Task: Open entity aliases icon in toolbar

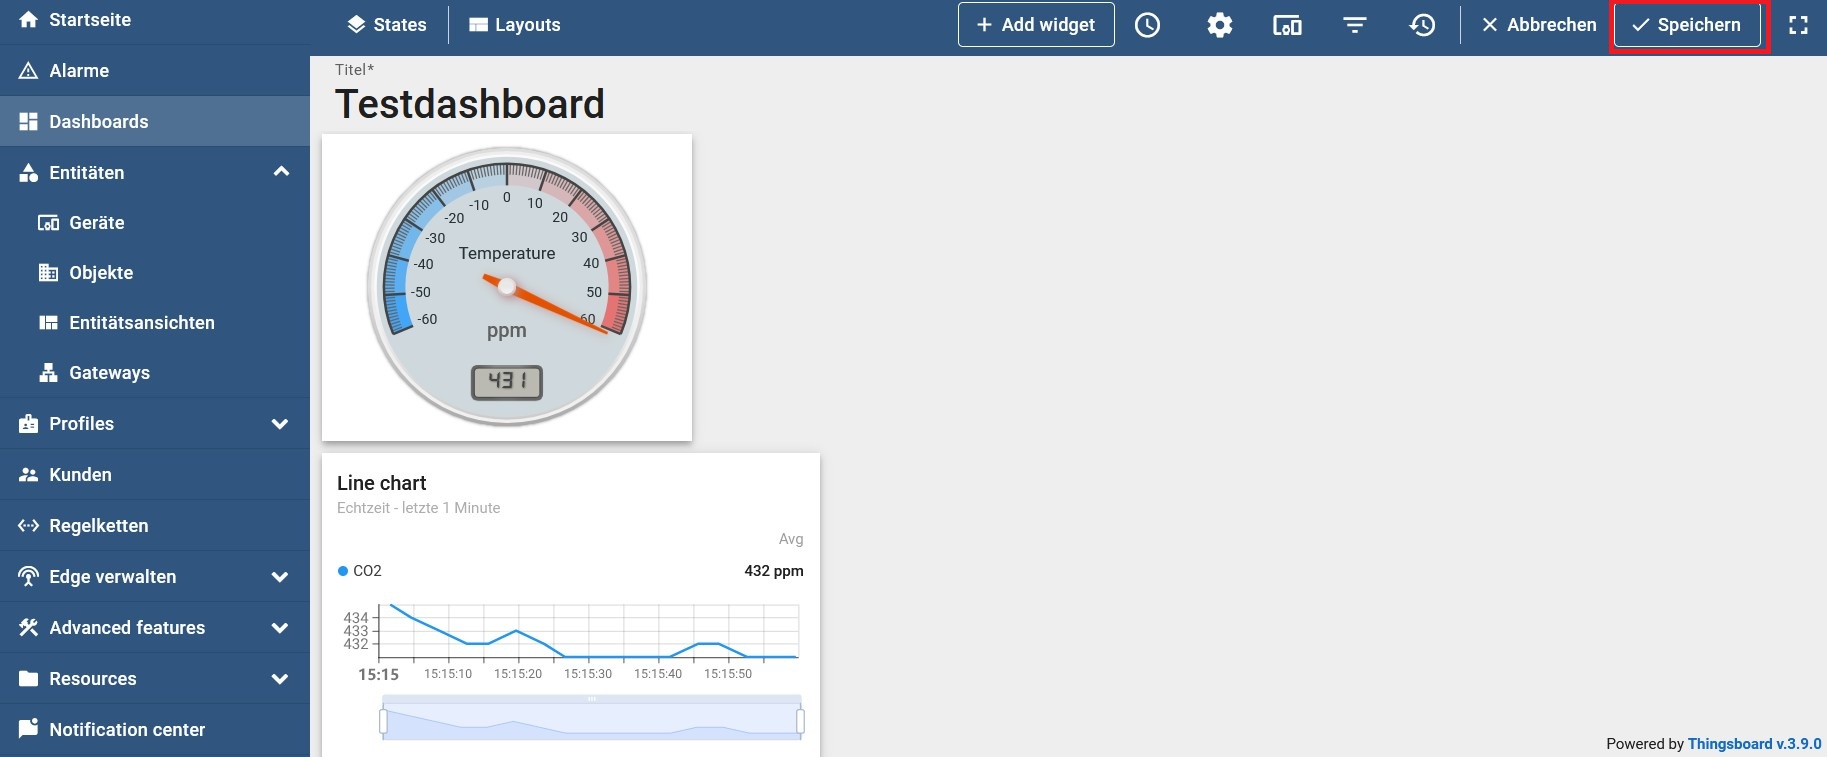Action: [1286, 25]
